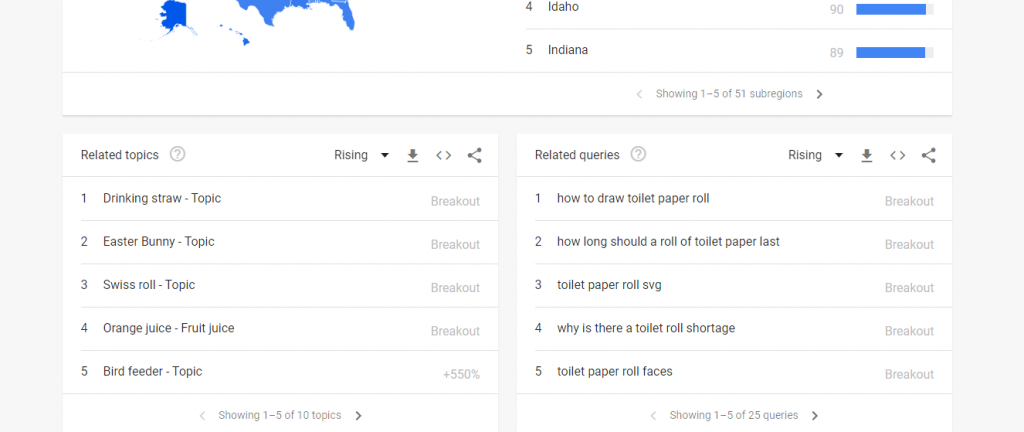This screenshot has height=432, width=1024.
Task: Open the Rising dropdown in Related queries
Action: pyautogui.click(x=815, y=155)
